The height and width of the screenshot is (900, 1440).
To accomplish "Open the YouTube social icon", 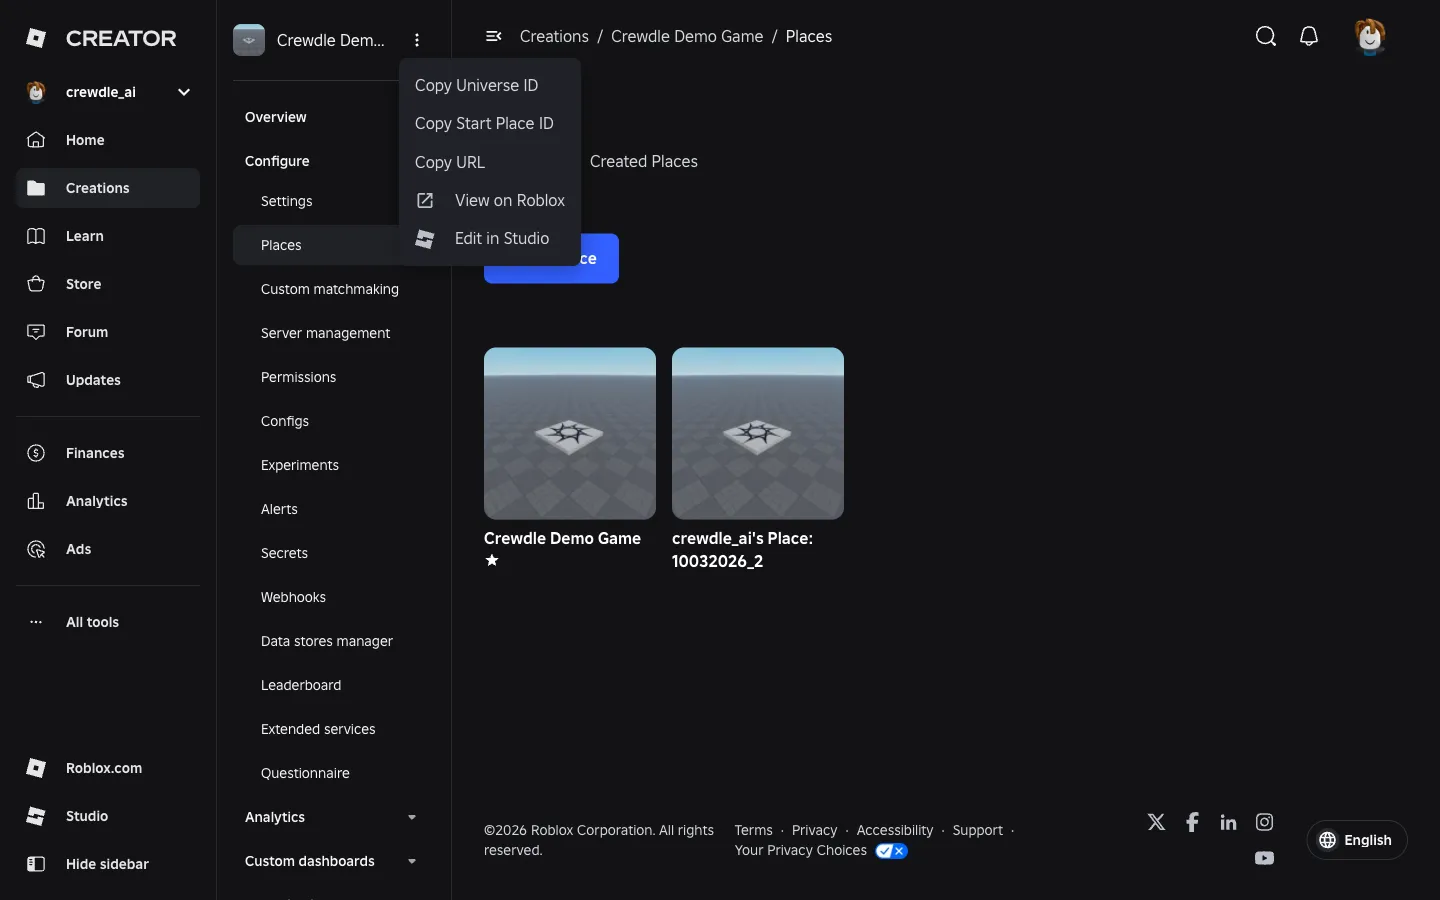I will (x=1264, y=858).
